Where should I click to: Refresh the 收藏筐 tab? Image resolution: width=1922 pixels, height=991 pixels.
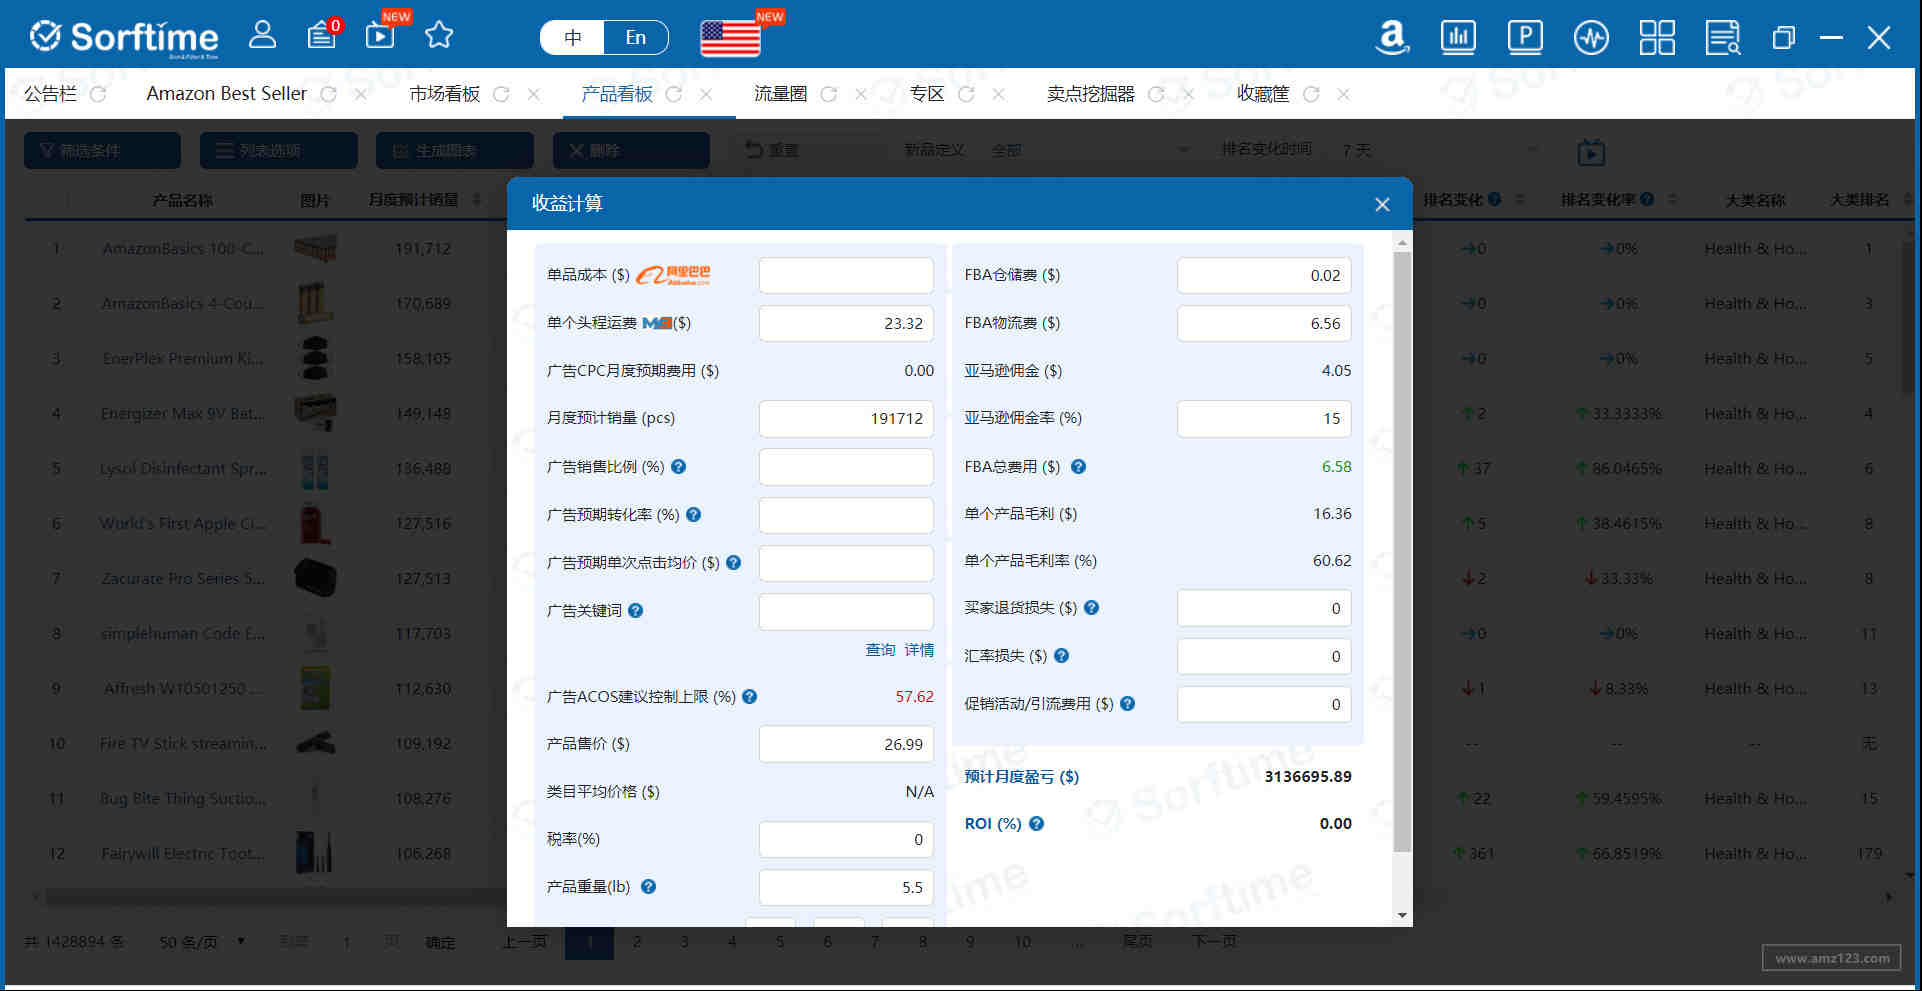pyautogui.click(x=1311, y=94)
